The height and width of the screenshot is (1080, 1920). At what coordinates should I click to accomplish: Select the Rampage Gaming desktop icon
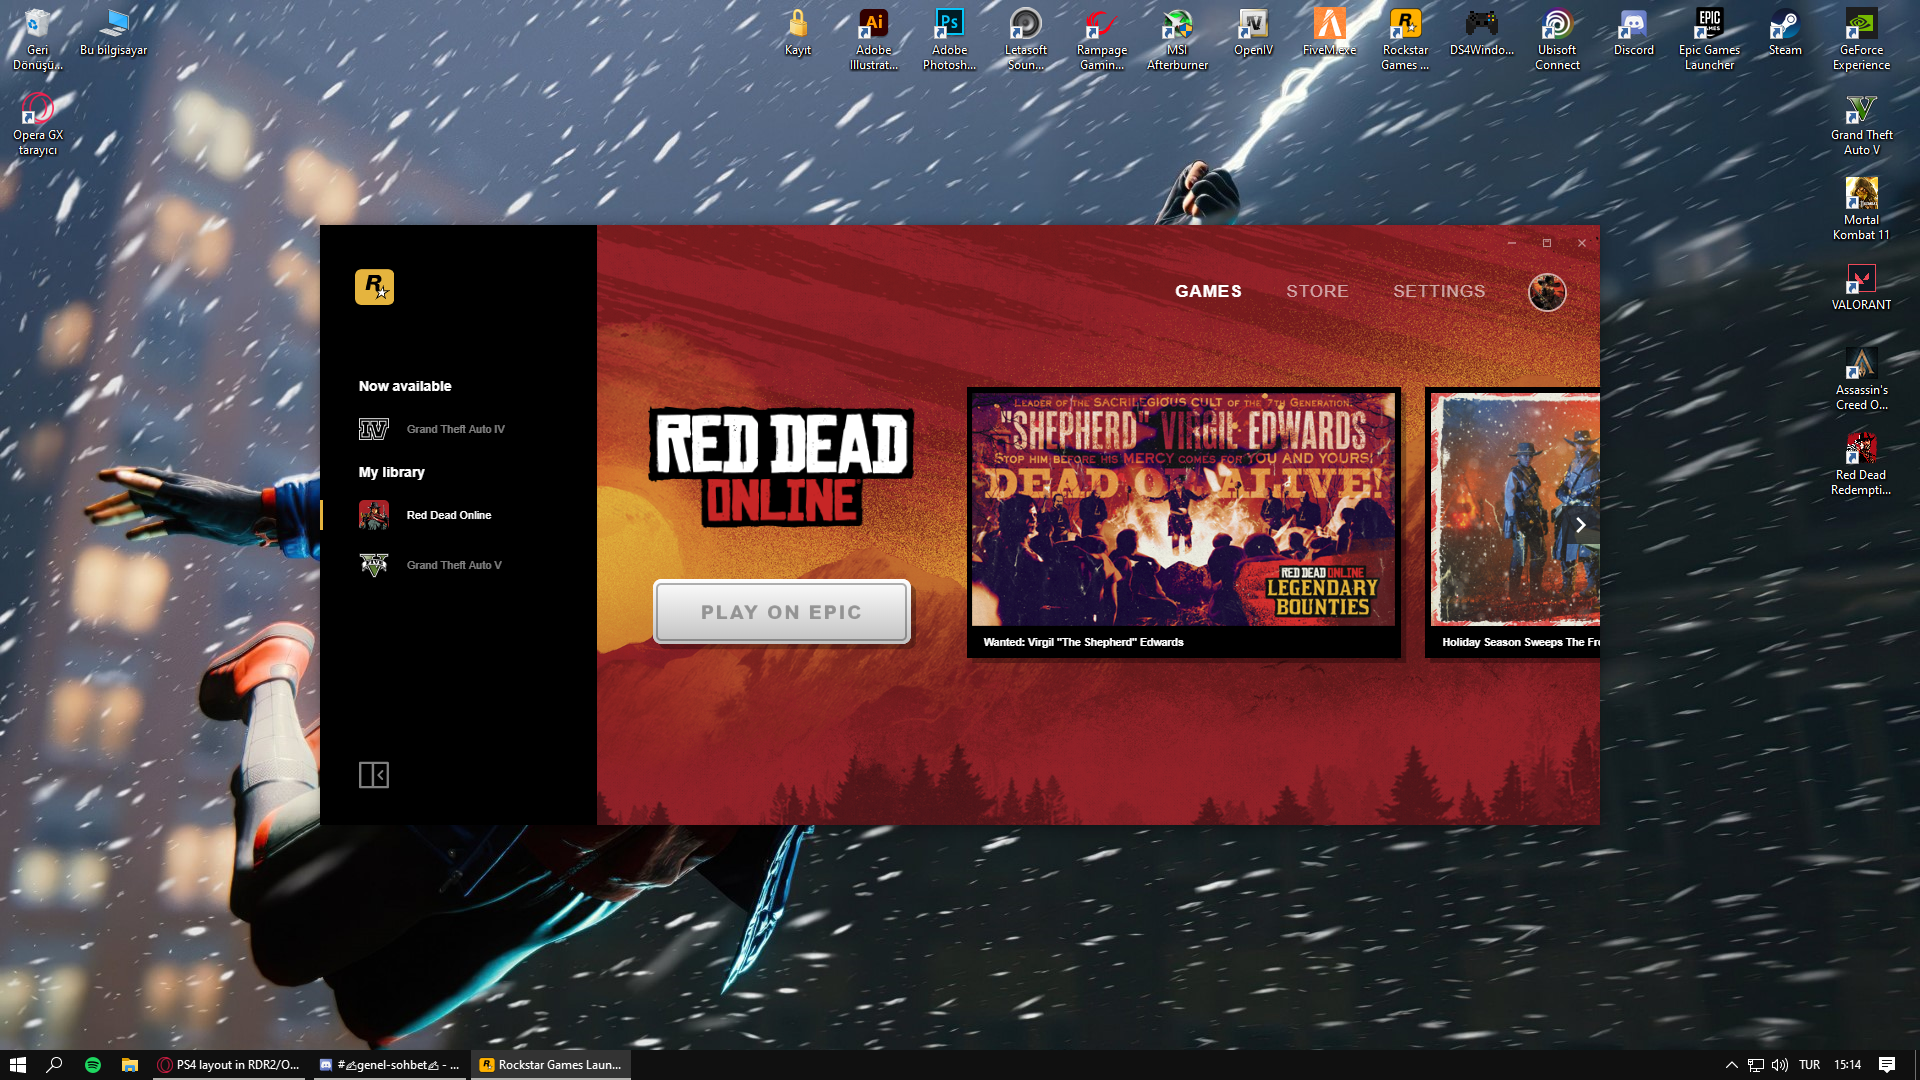(x=1101, y=39)
